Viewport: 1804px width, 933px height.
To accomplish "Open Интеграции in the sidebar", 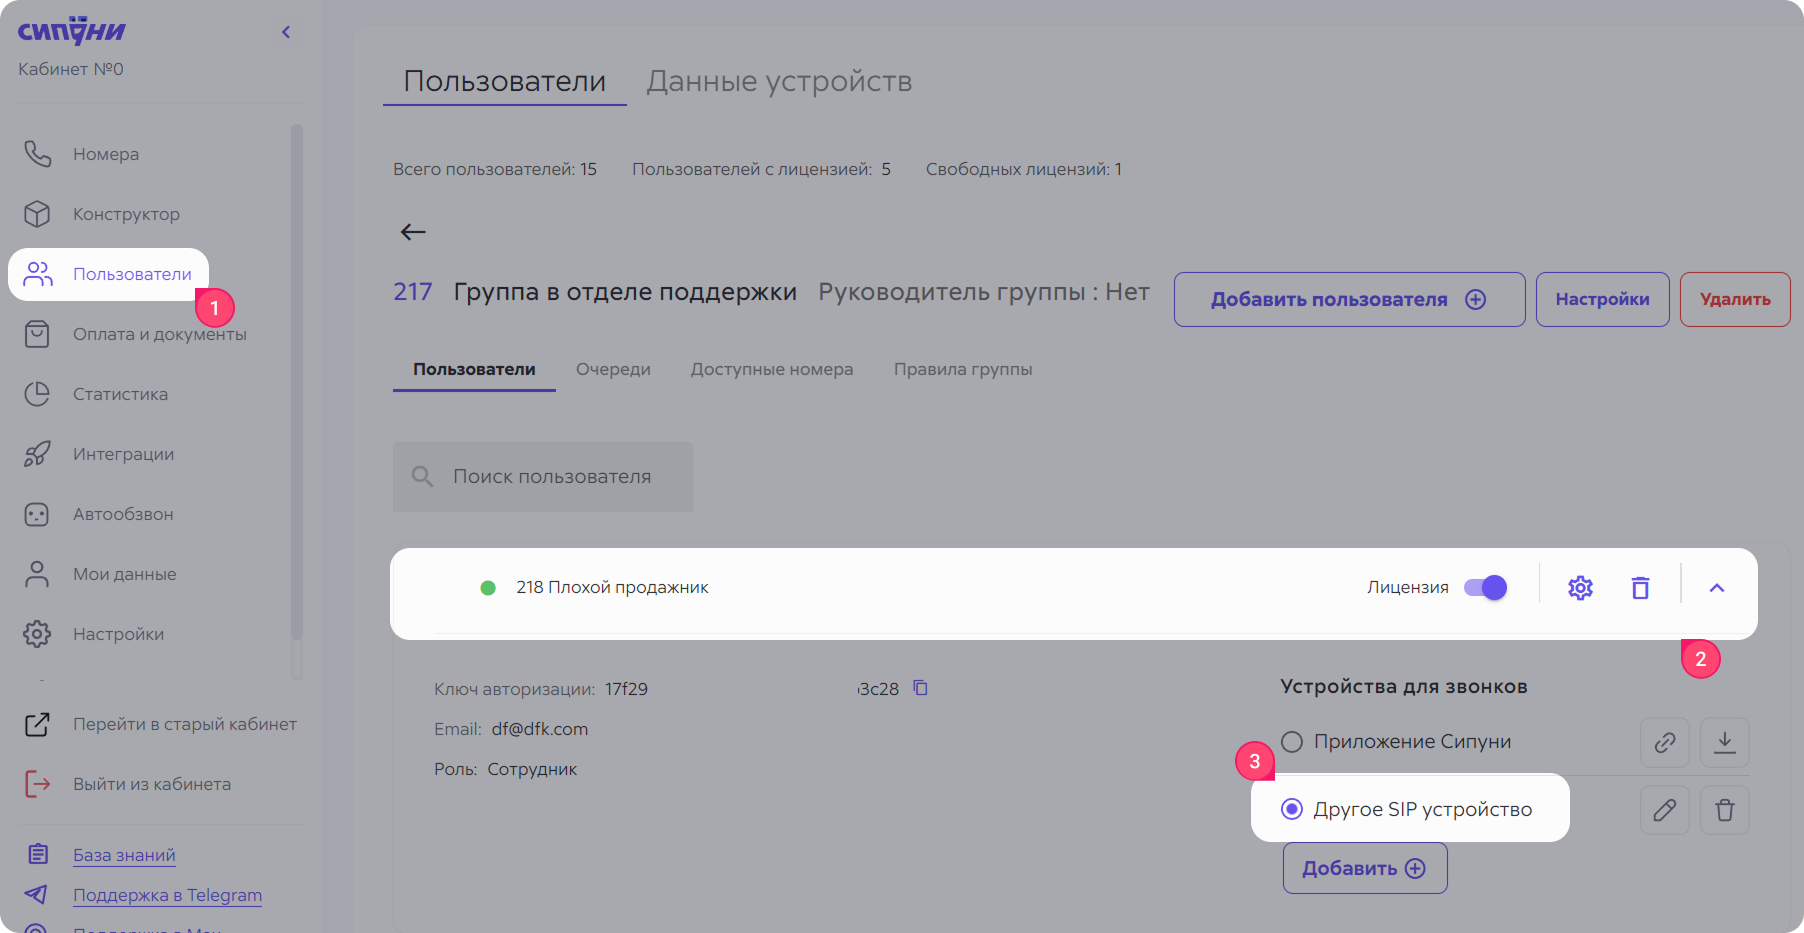I will click(x=123, y=454).
